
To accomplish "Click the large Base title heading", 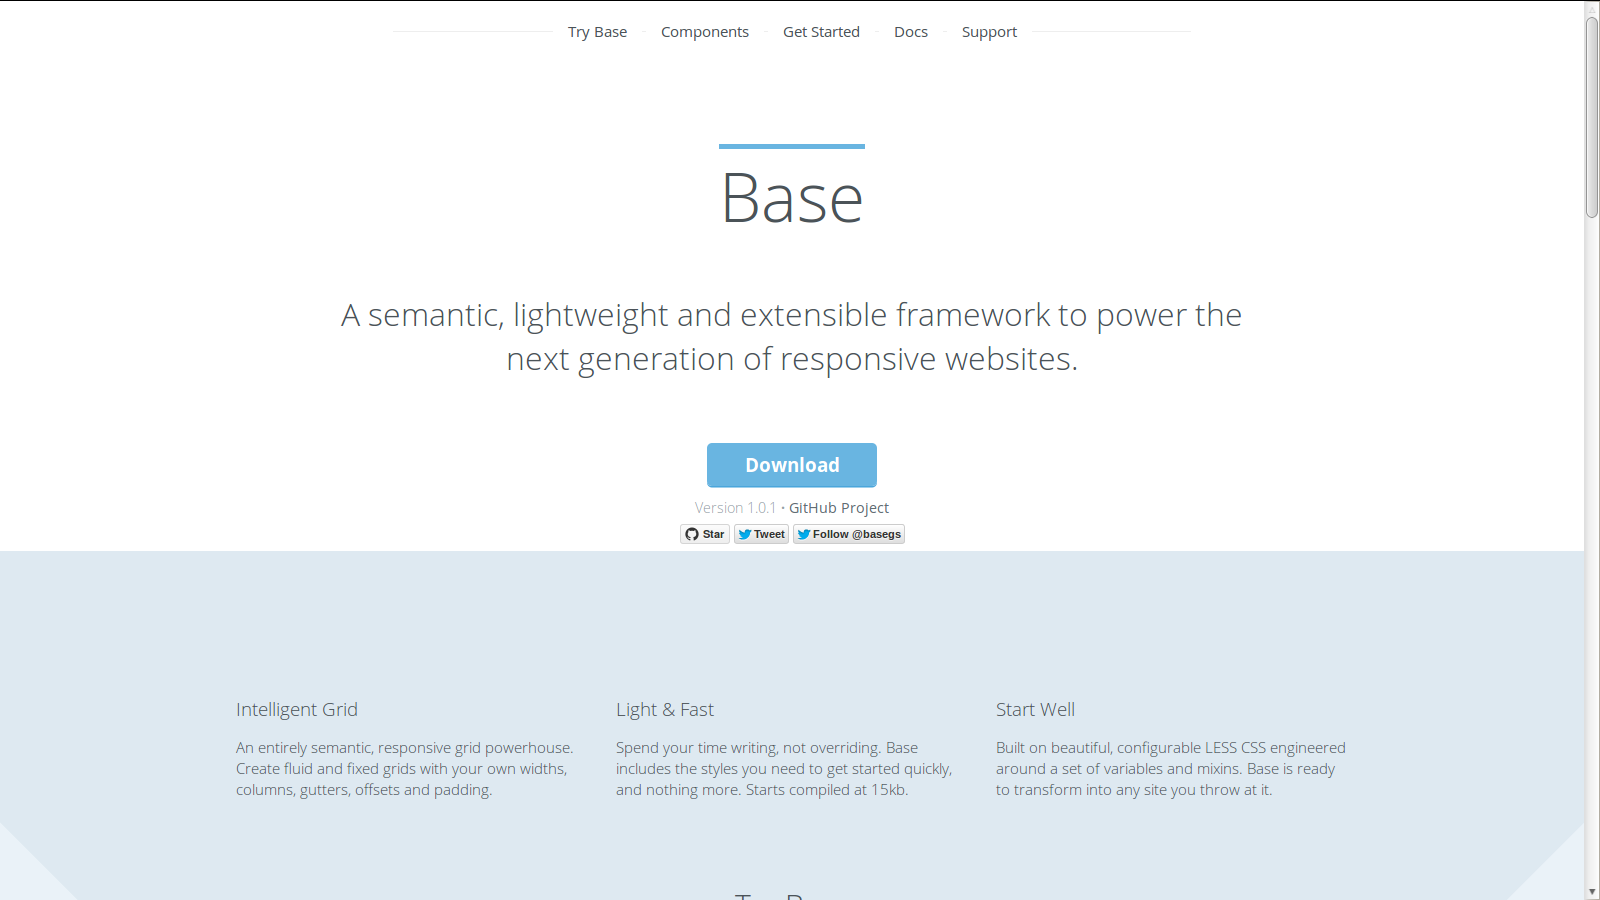I will 792,198.
